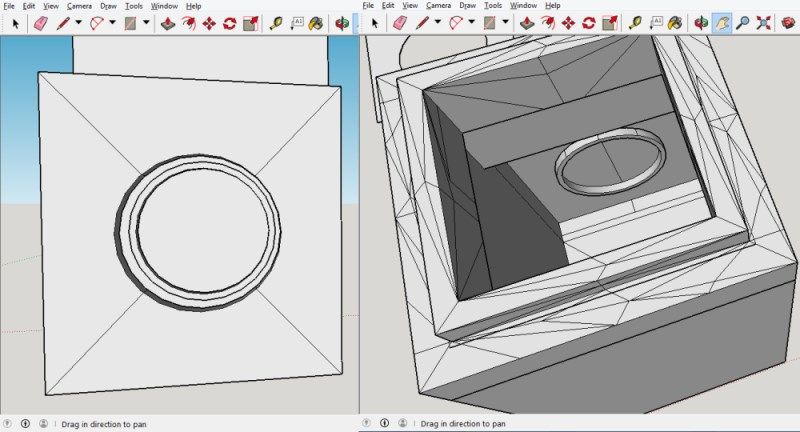This screenshot has height=432, width=800.
Task: Pick the Rotate tool in right window
Action: click(x=589, y=23)
